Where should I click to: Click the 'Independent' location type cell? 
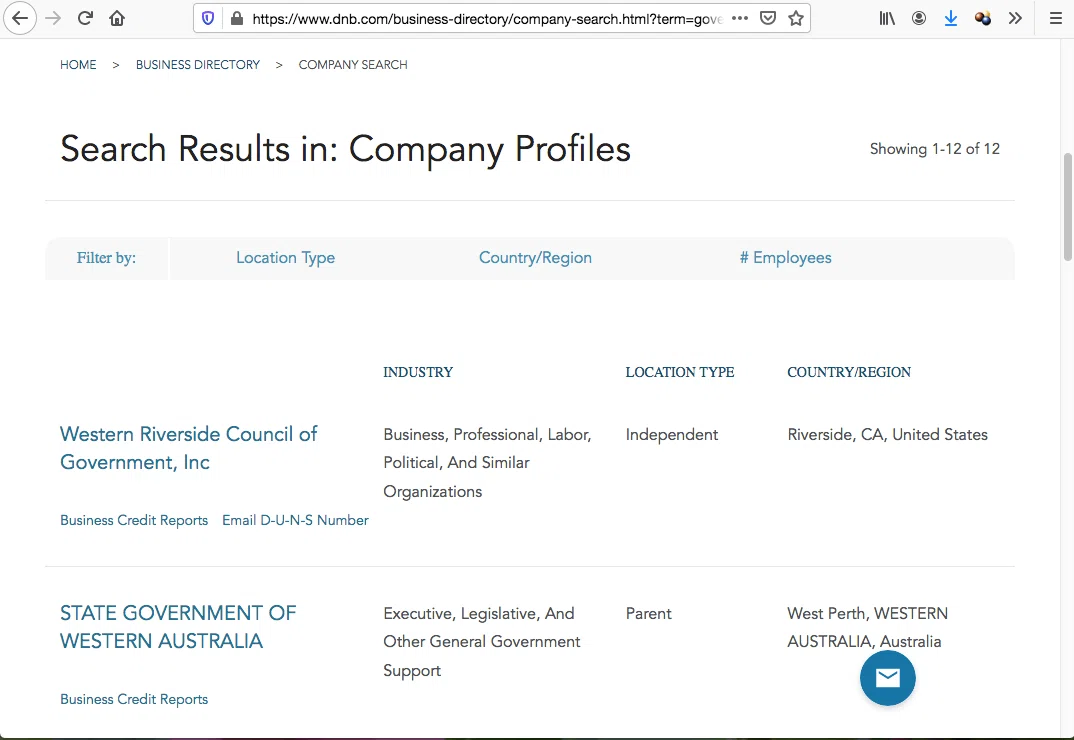[671, 434]
